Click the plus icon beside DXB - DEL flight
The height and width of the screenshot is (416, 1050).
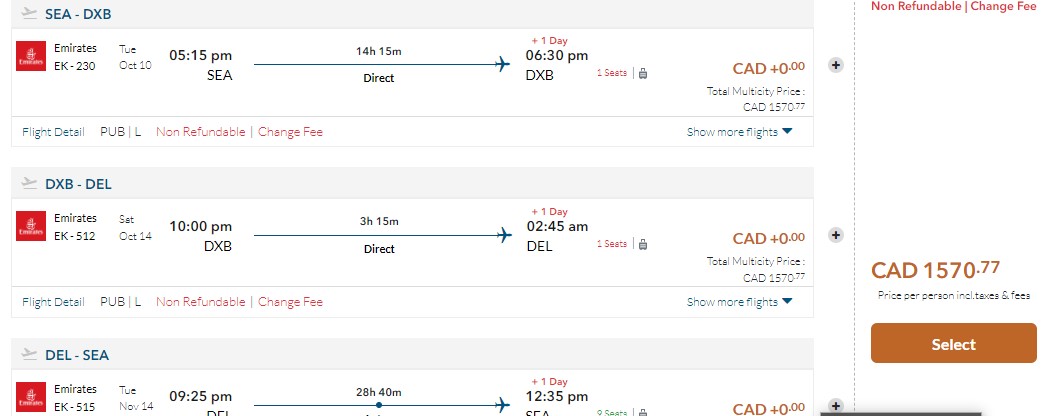[x=836, y=235]
